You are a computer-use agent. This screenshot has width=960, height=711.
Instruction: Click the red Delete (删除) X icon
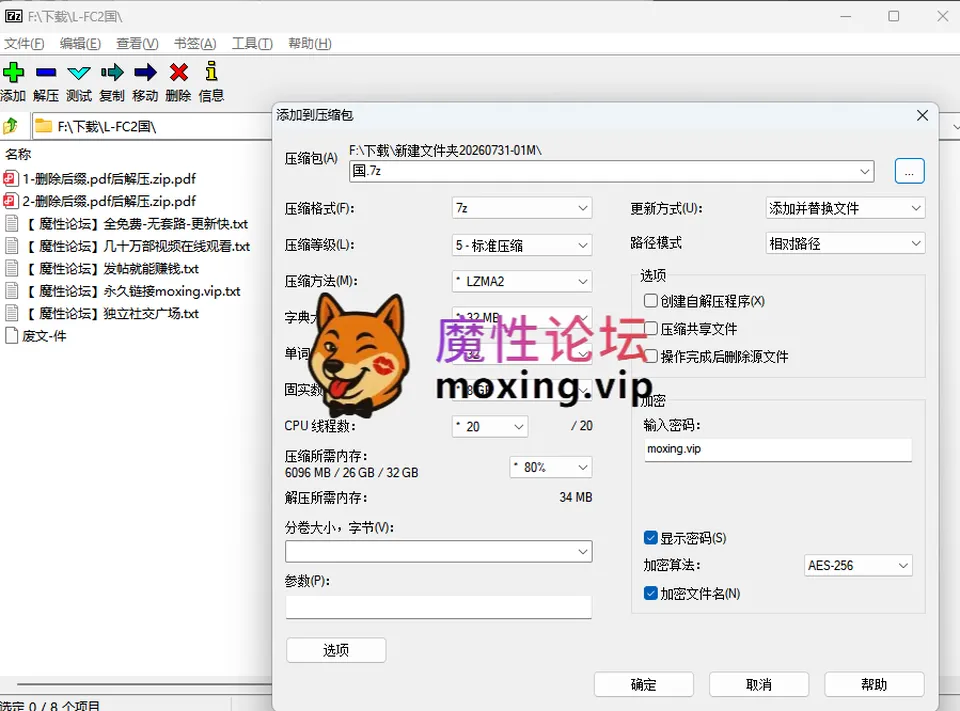click(x=179, y=72)
